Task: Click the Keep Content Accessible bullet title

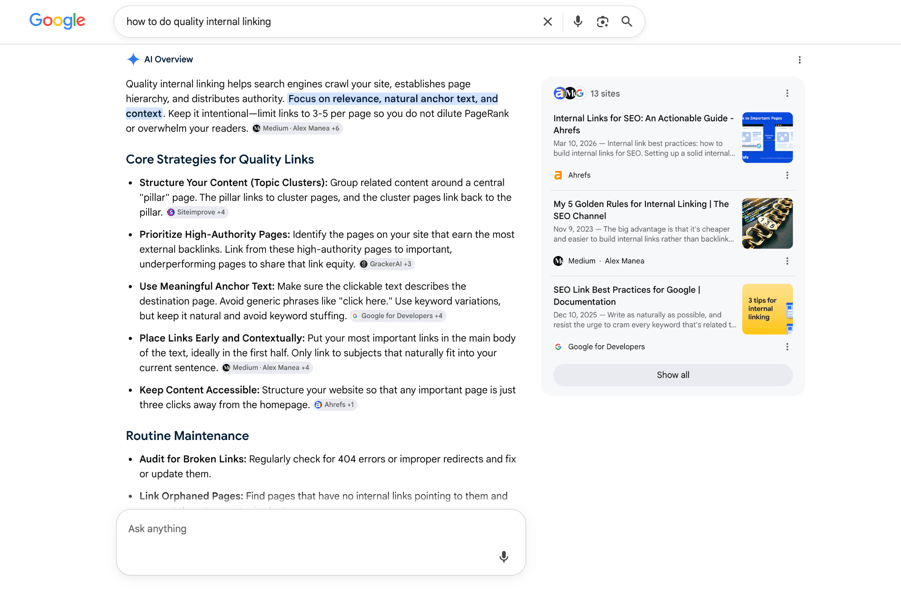Action: tap(199, 390)
